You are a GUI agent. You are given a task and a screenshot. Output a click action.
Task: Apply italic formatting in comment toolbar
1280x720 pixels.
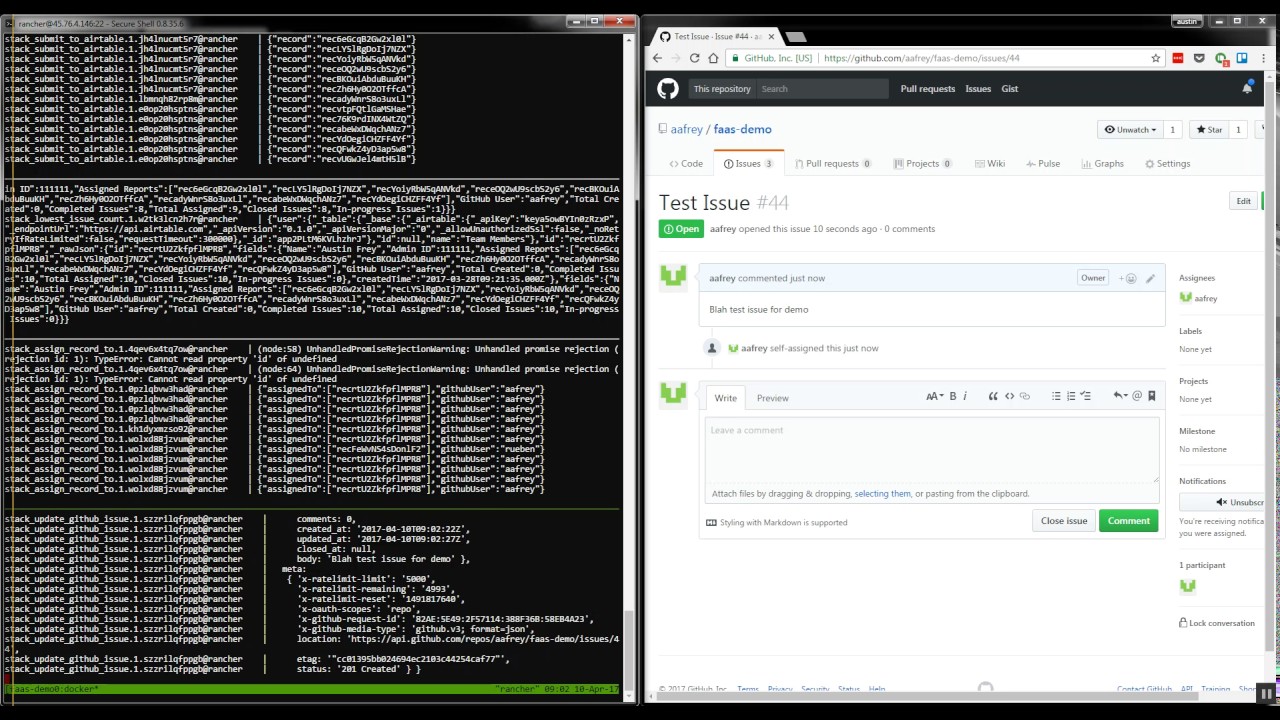coord(965,396)
